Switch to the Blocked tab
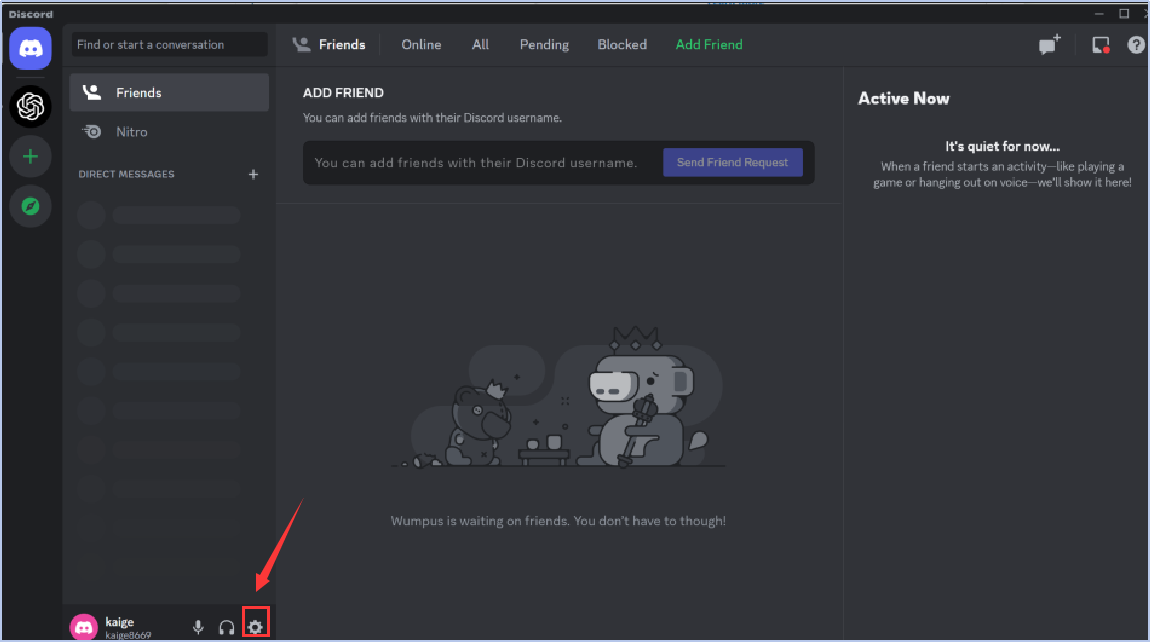The width and height of the screenshot is (1150, 642). (x=622, y=45)
